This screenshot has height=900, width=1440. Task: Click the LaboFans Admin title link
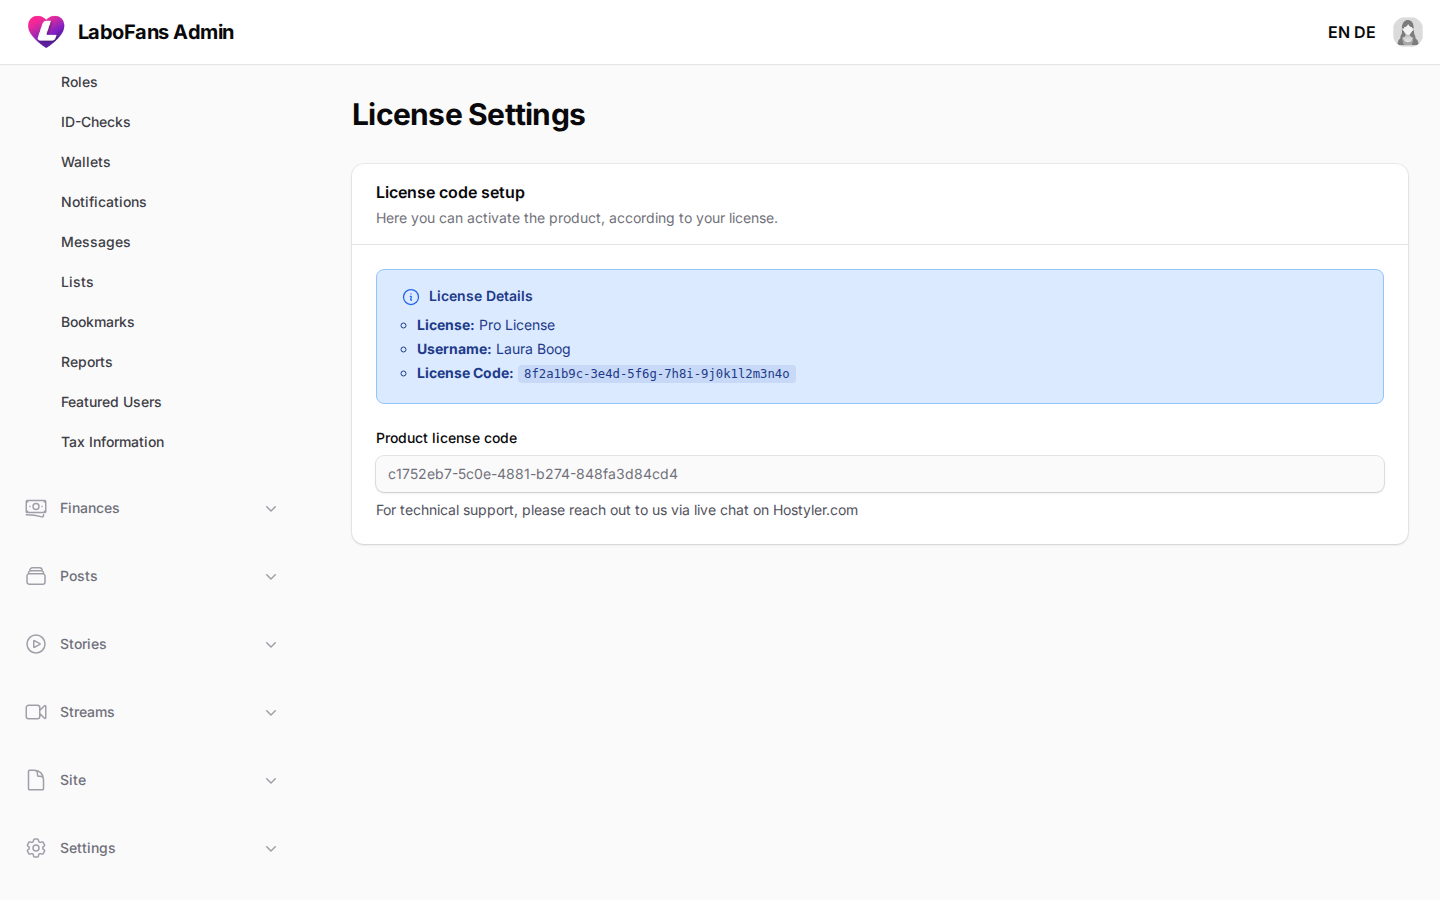(156, 32)
